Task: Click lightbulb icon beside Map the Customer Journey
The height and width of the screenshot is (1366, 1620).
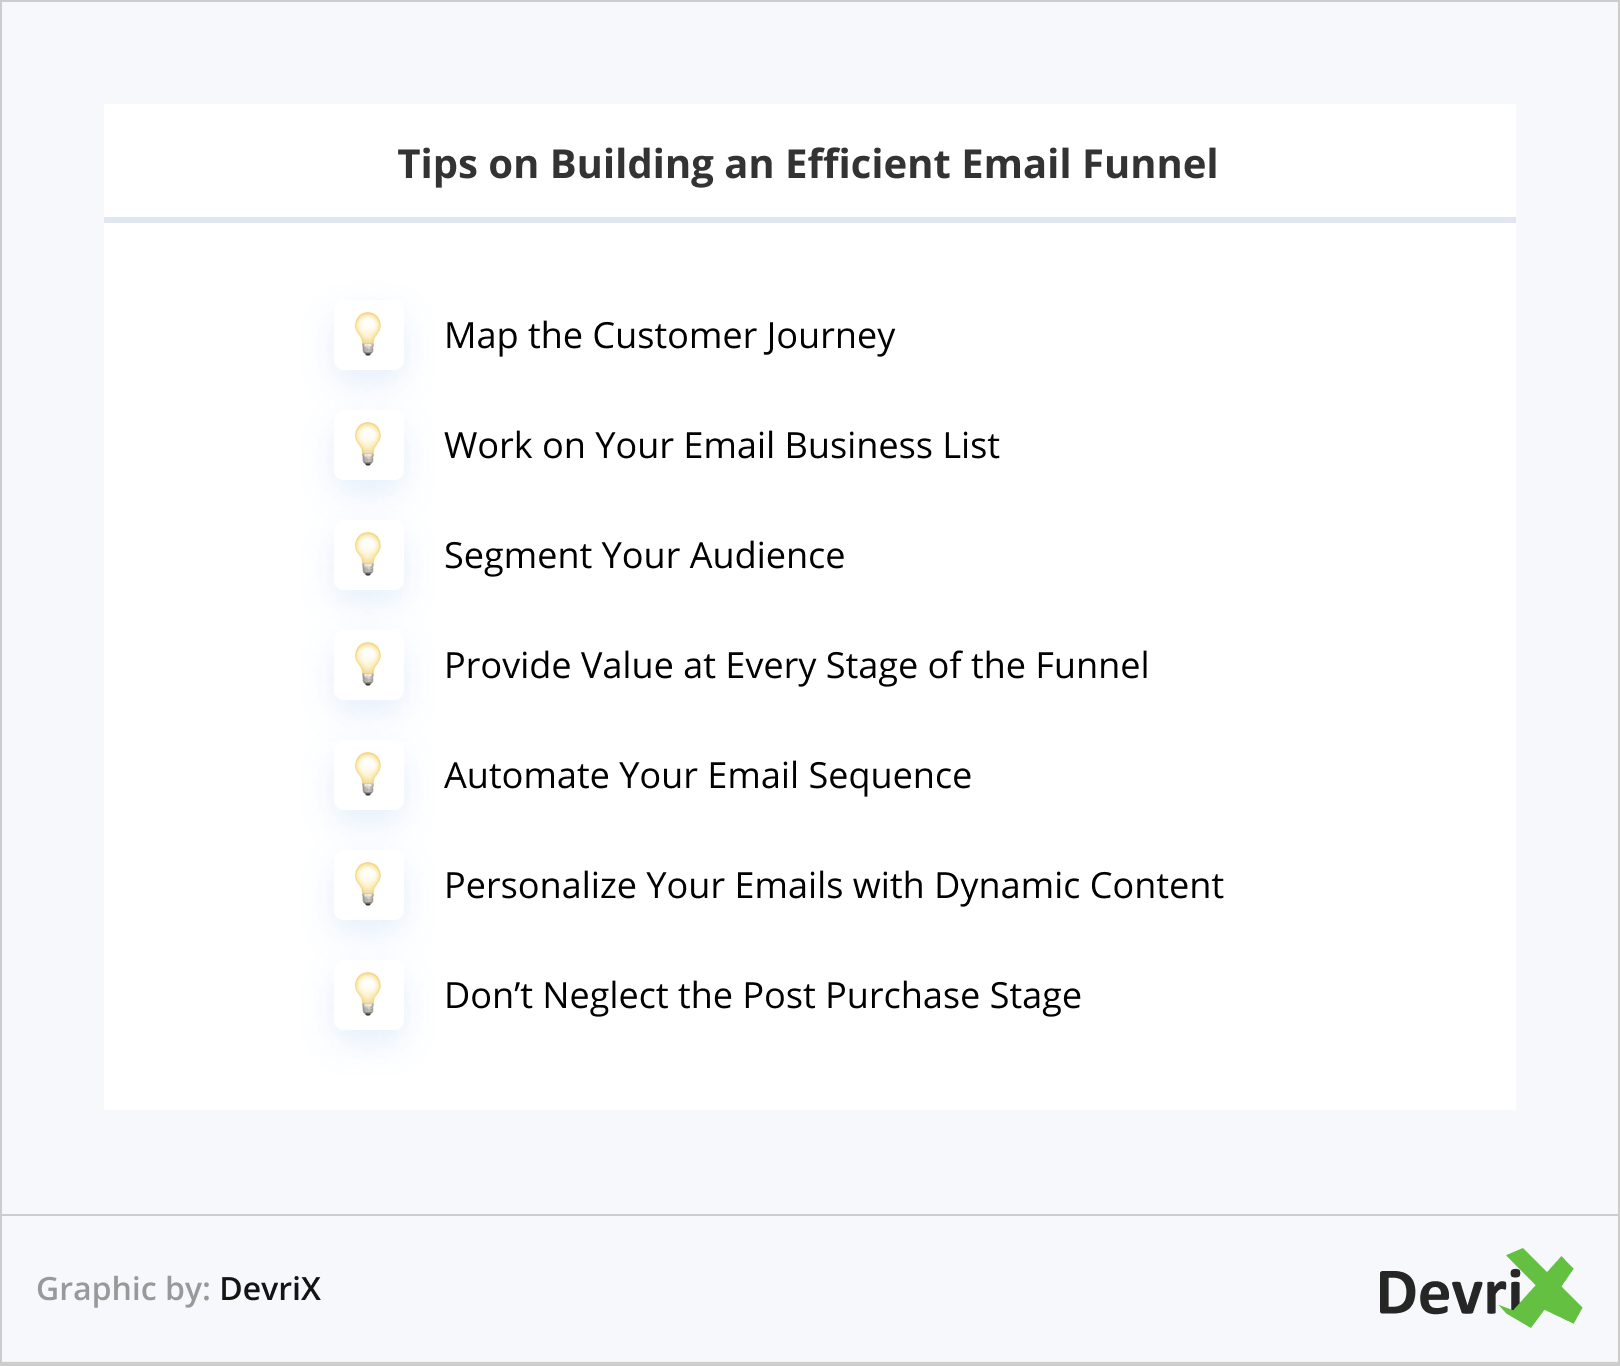Action: tap(368, 334)
